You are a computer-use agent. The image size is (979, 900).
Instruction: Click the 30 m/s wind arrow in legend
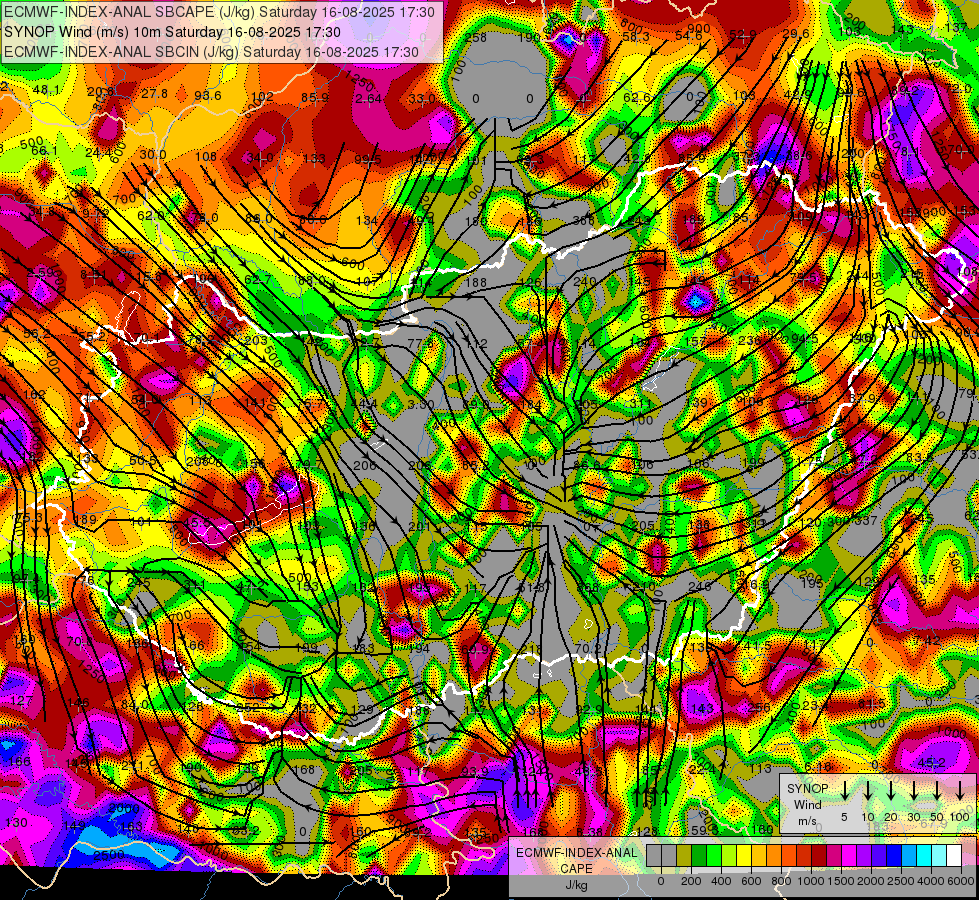pyautogui.click(x=913, y=791)
